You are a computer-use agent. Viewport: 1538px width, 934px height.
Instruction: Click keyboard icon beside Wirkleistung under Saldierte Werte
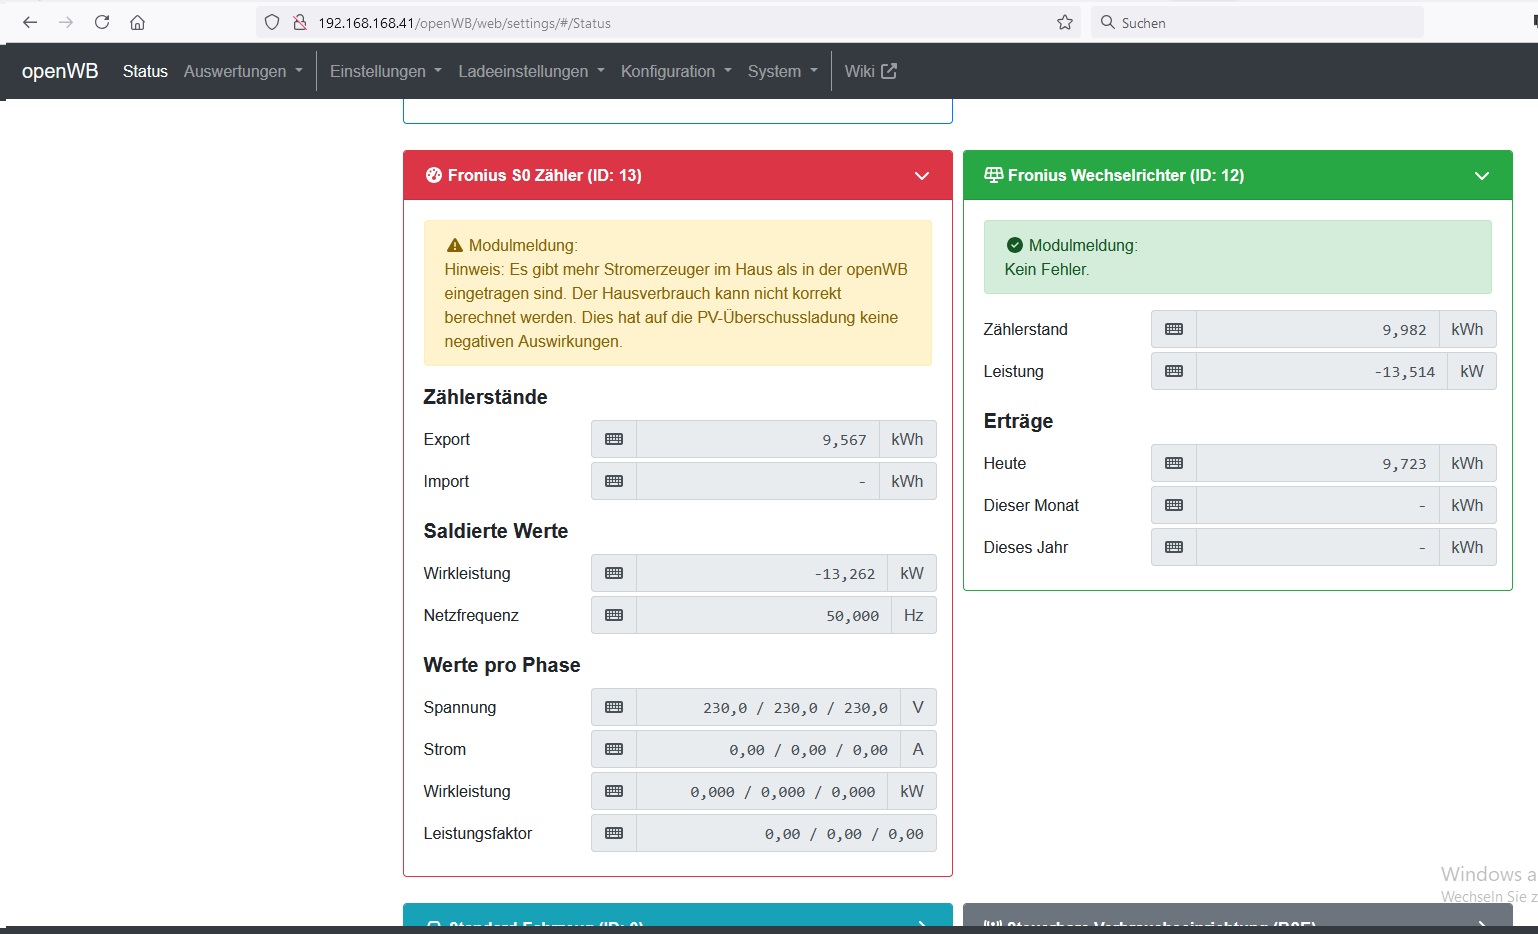pos(614,573)
